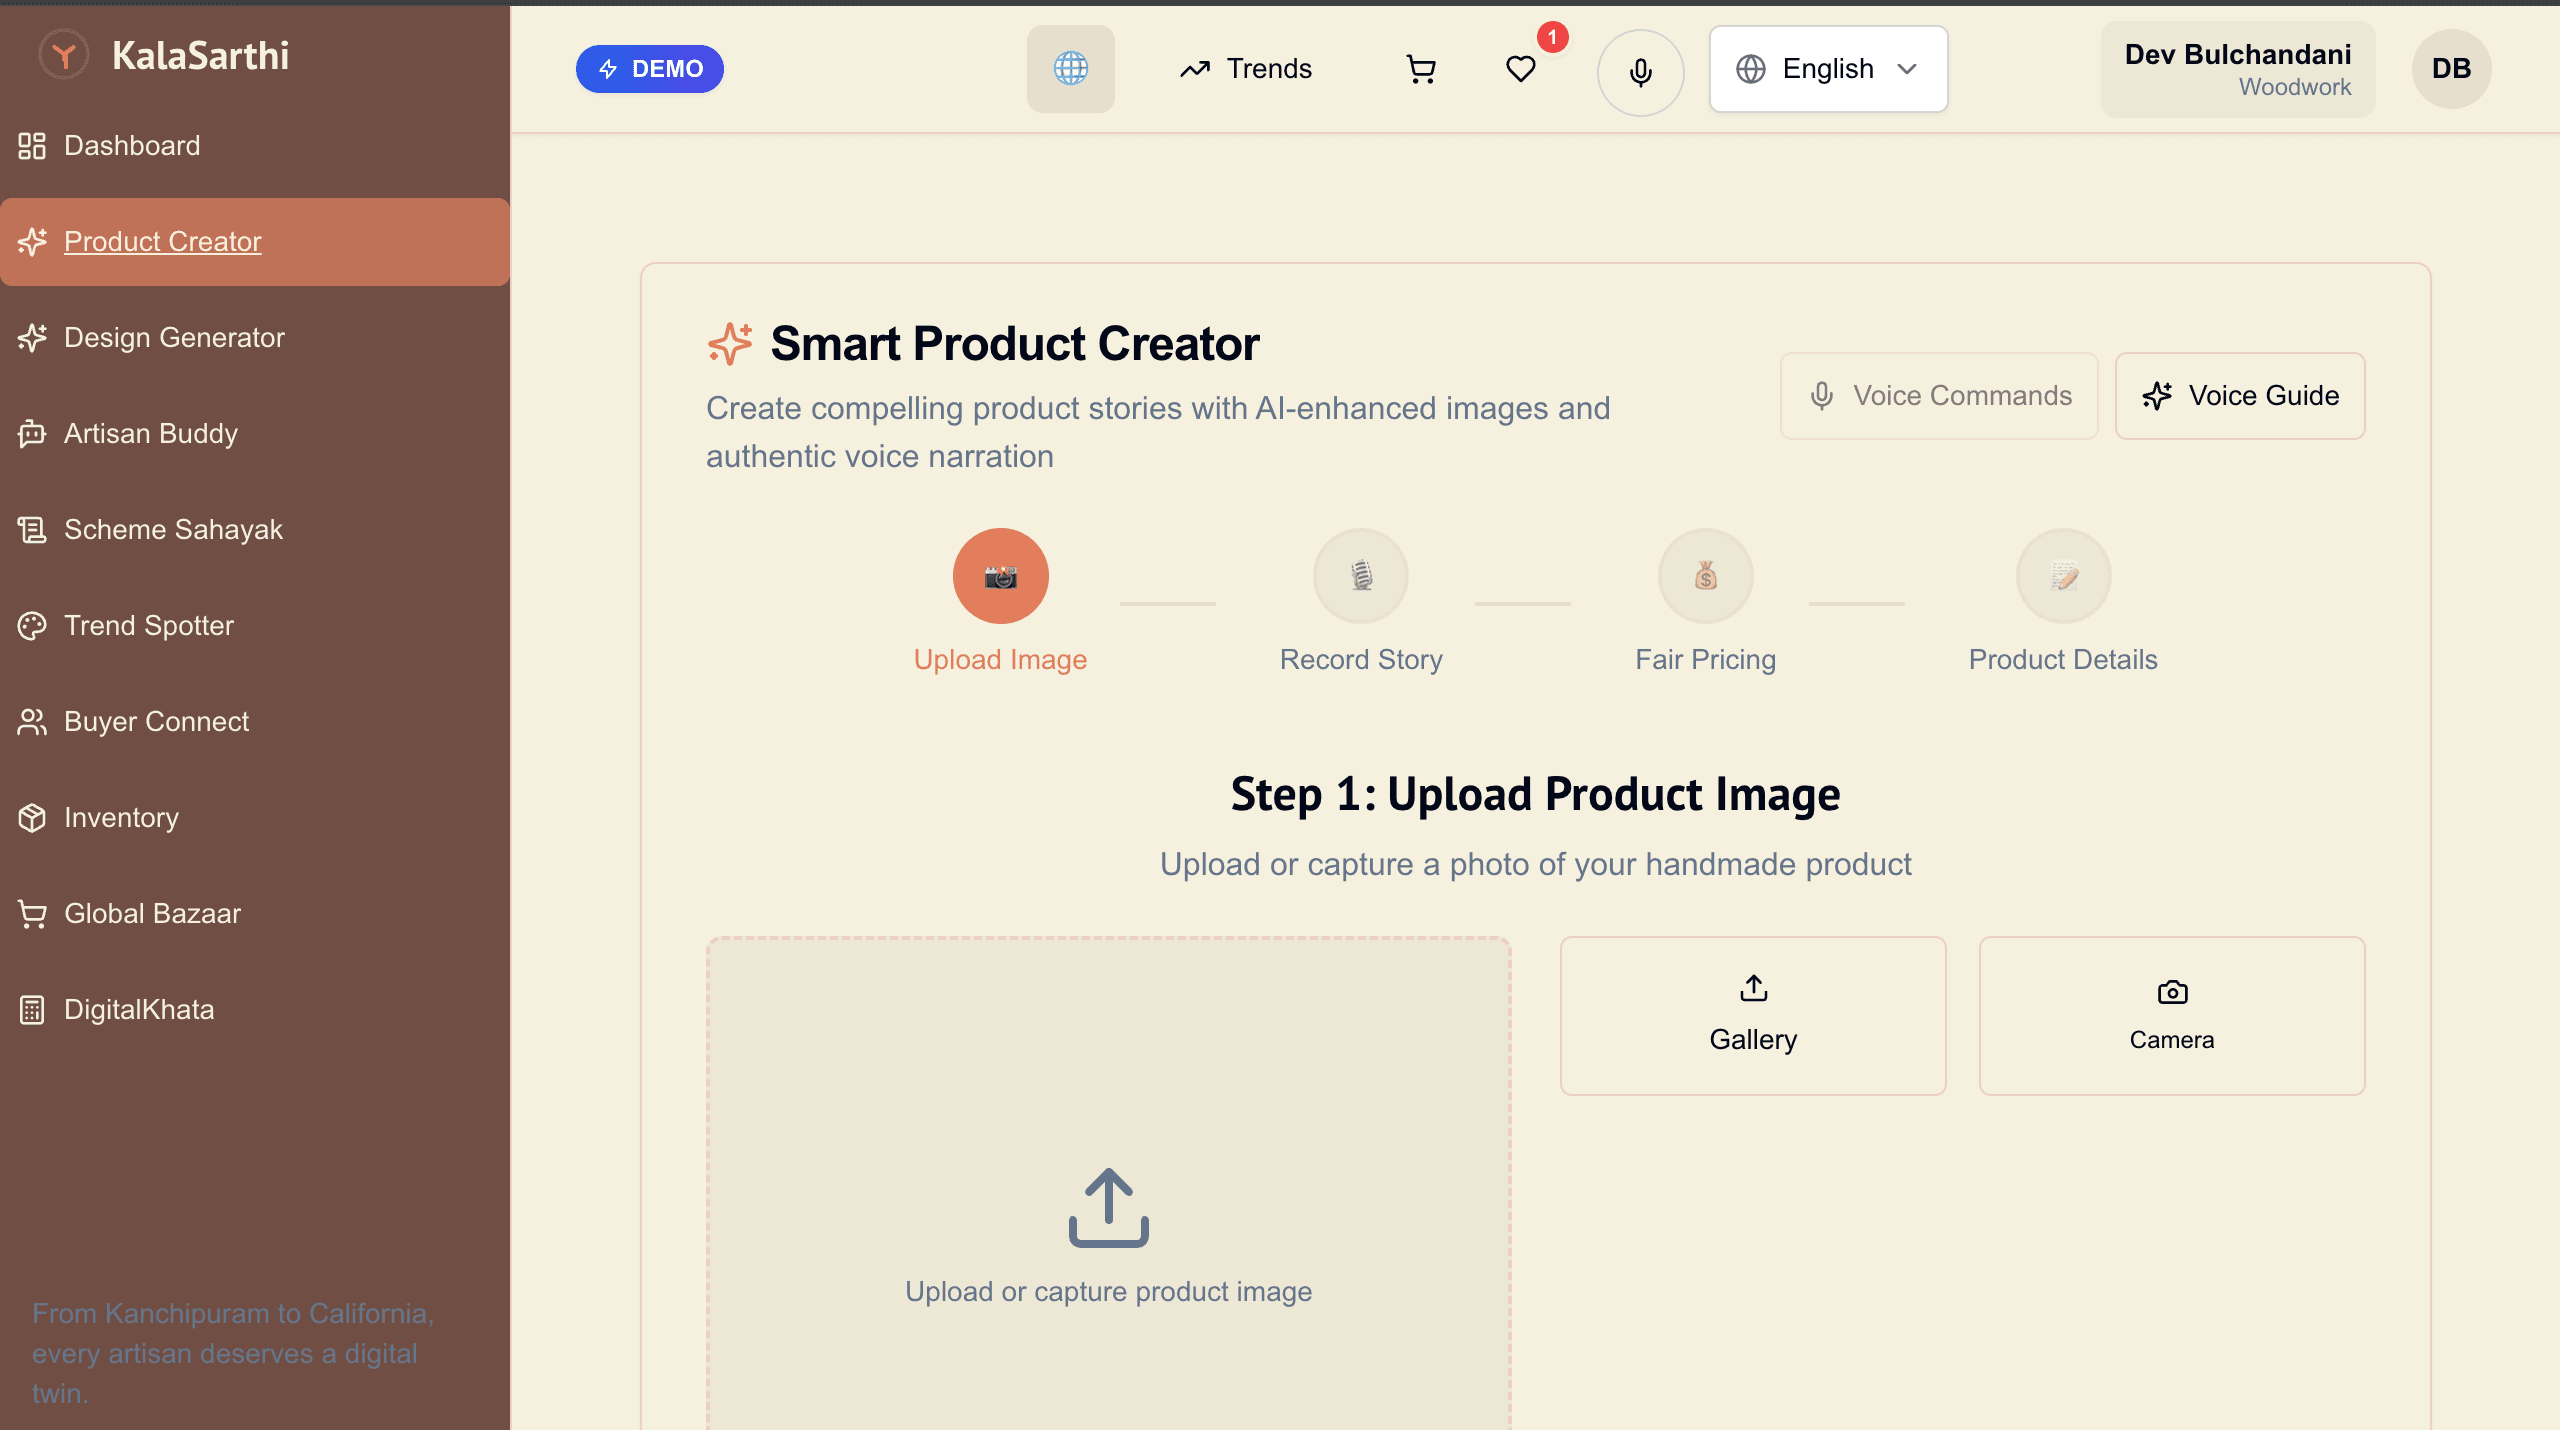
Task: Click the KalaSarthi logo icon
Action: 64,55
